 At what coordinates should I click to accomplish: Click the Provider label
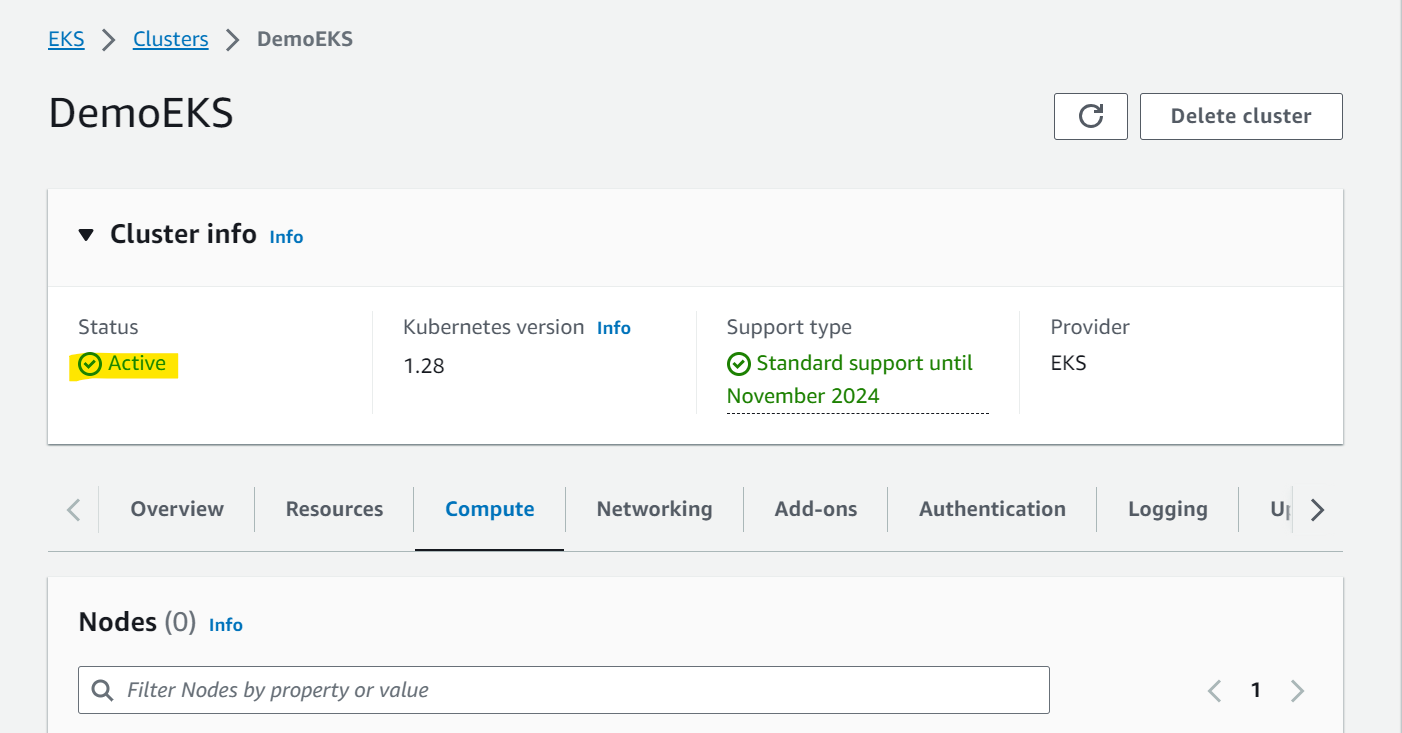pos(1090,327)
